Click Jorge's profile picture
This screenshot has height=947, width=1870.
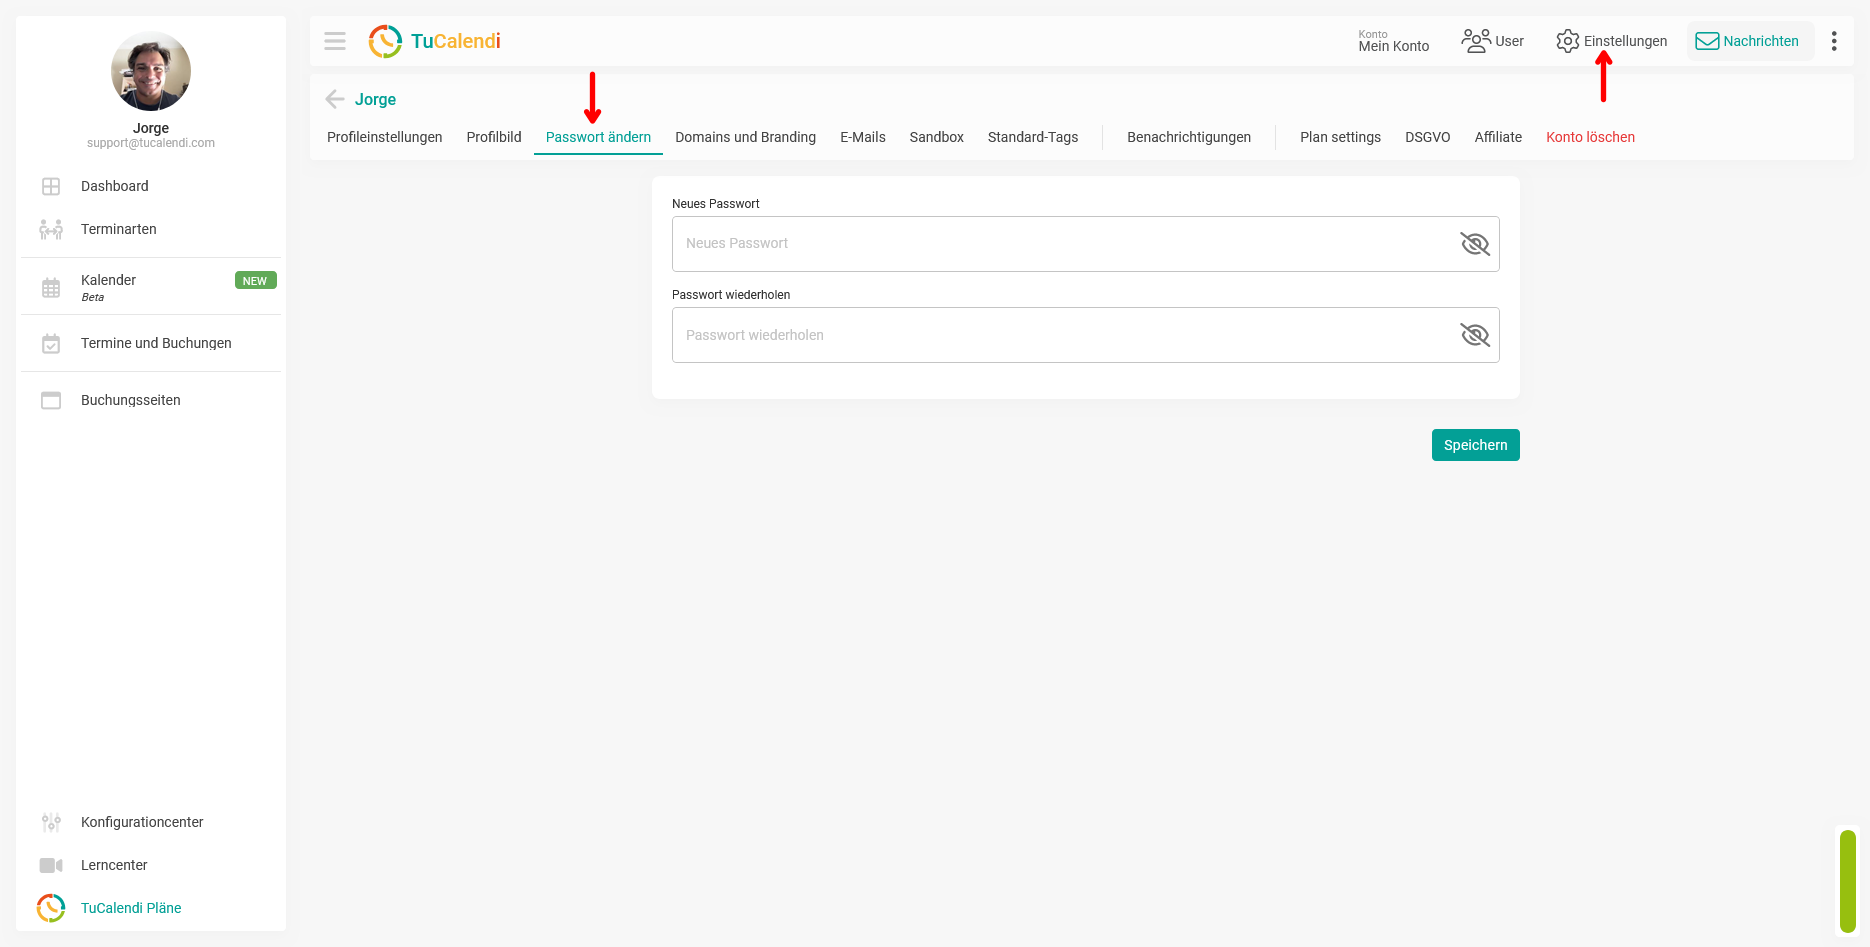(151, 71)
